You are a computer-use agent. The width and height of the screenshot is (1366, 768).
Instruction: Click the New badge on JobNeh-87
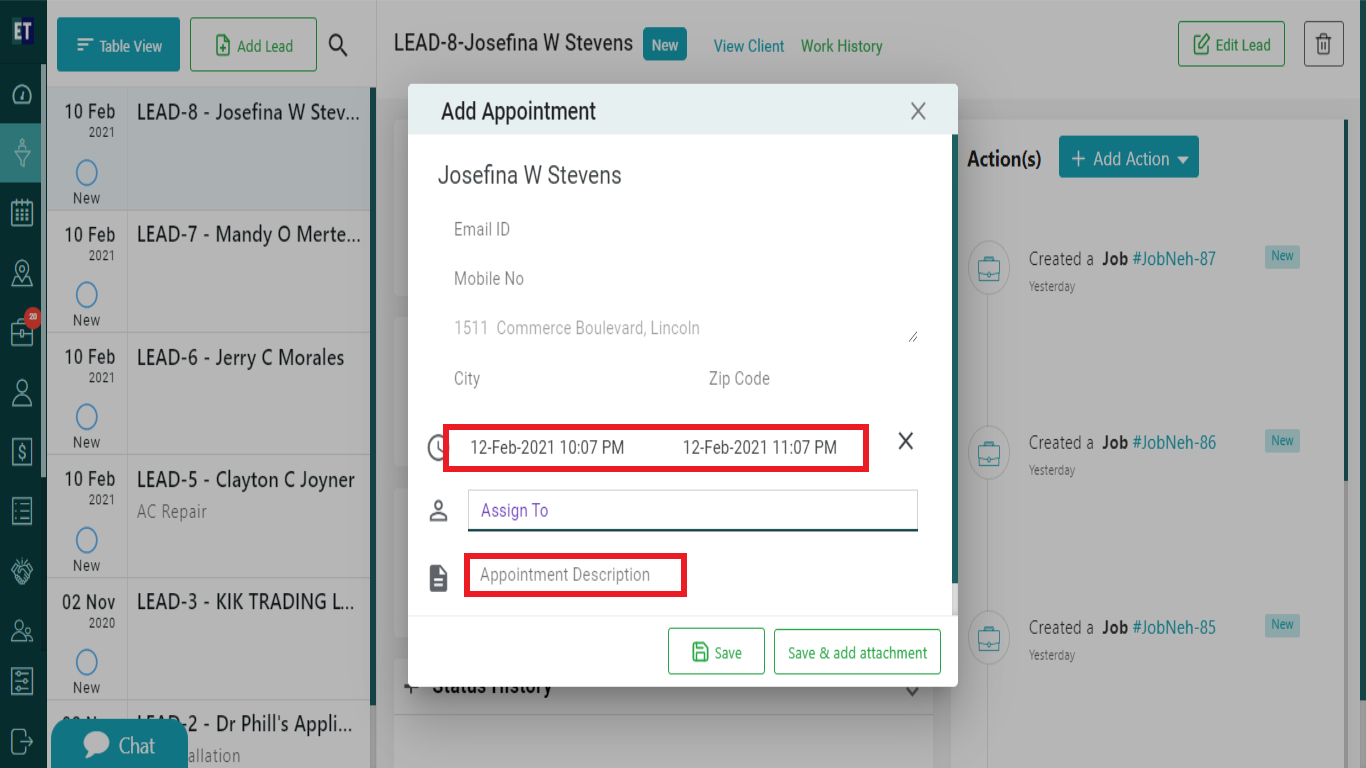pyautogui.click(x=1282, y=256)
